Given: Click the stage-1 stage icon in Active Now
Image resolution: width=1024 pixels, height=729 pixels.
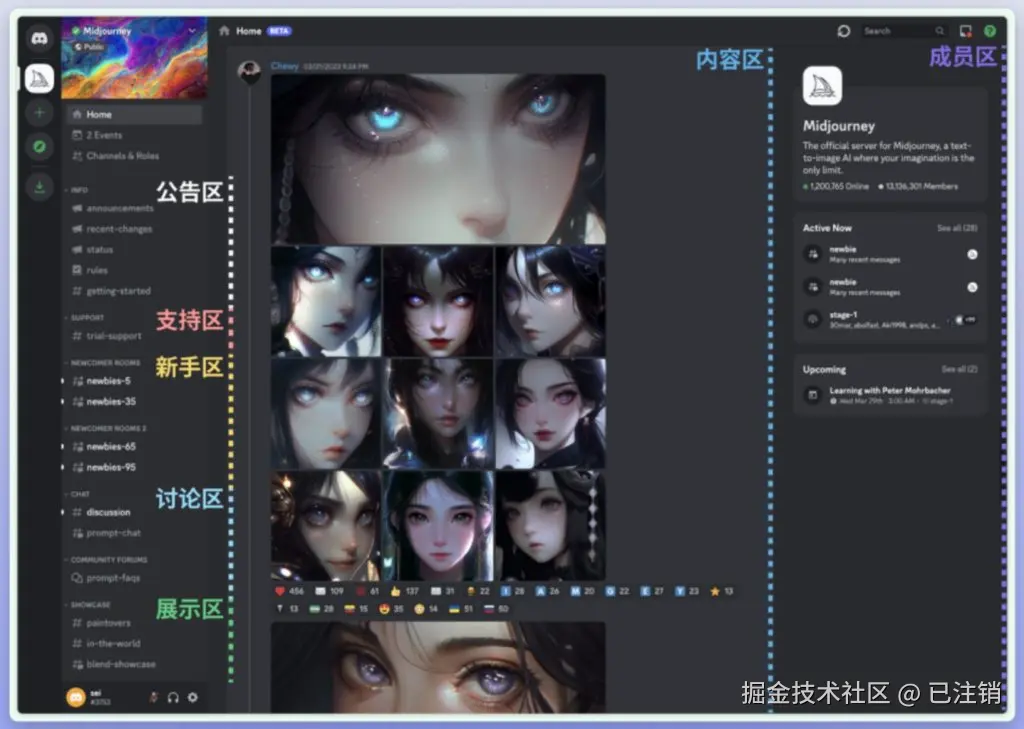Looking at the screenshot, I should (x=813, y=319).
